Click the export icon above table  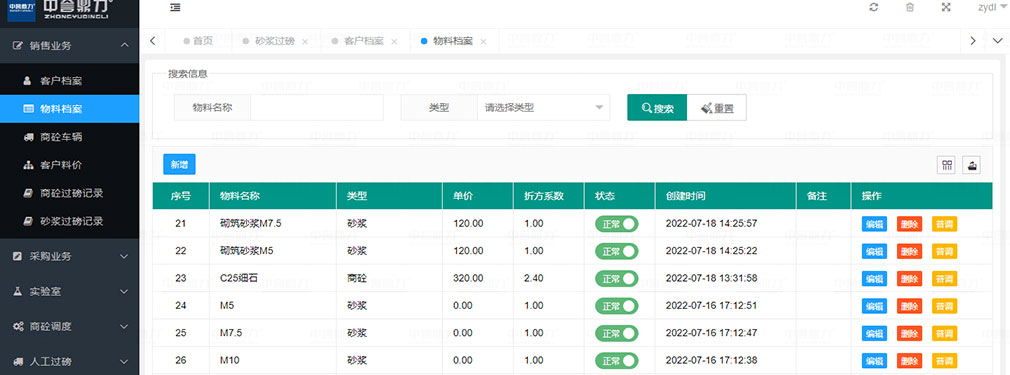coord(971,165)
